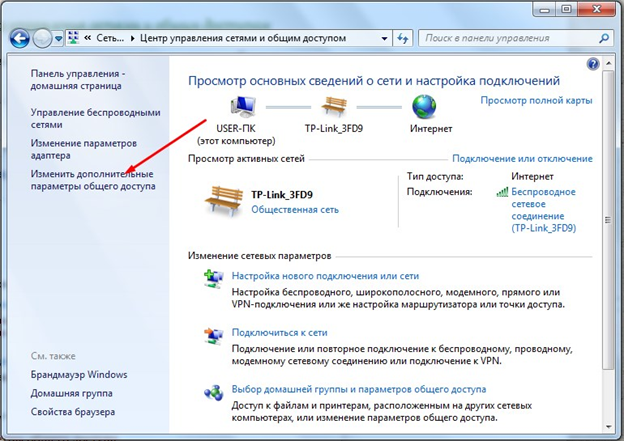
Task: Minimize the window
Action: 544,9
